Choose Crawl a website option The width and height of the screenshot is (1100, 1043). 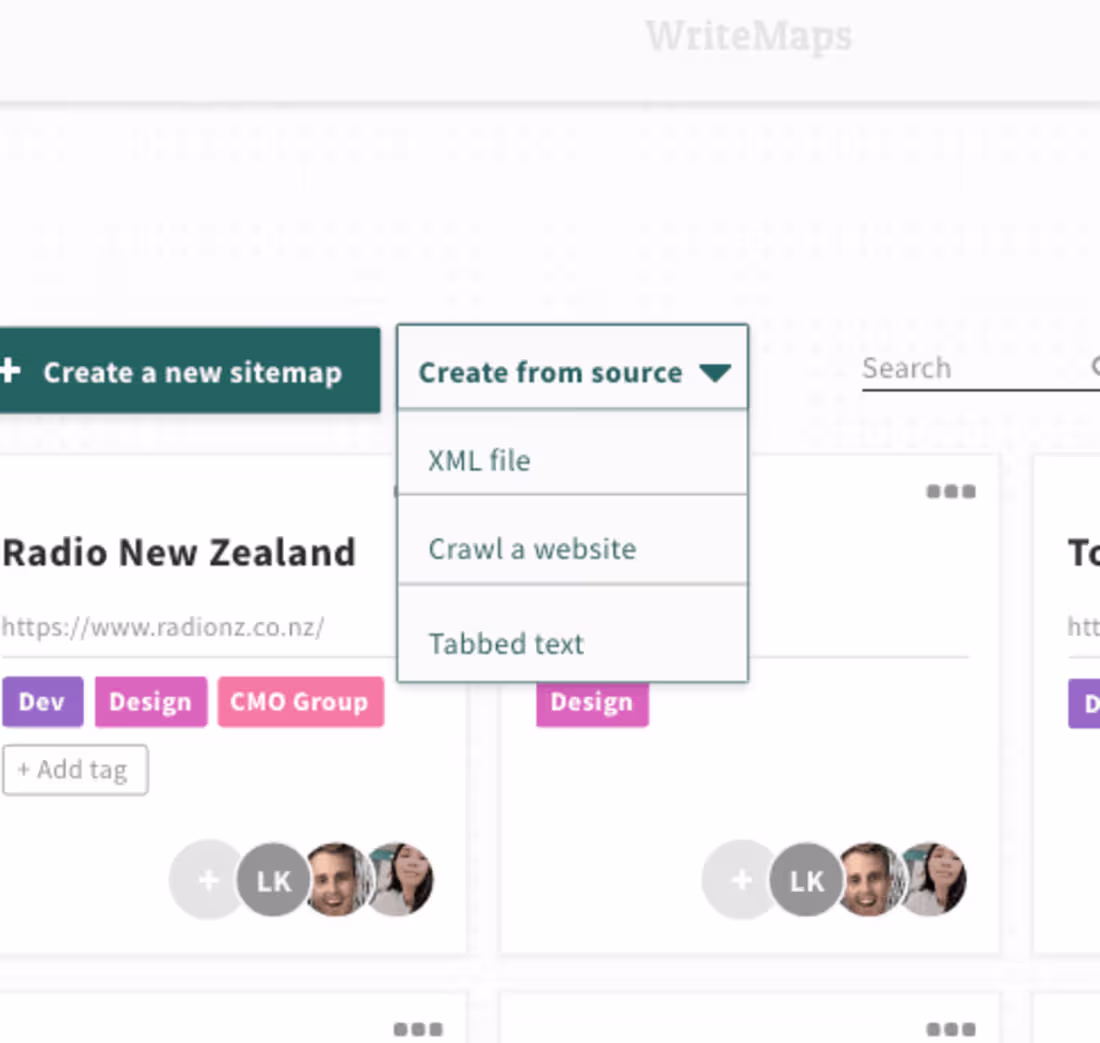(x=532, y=548)
